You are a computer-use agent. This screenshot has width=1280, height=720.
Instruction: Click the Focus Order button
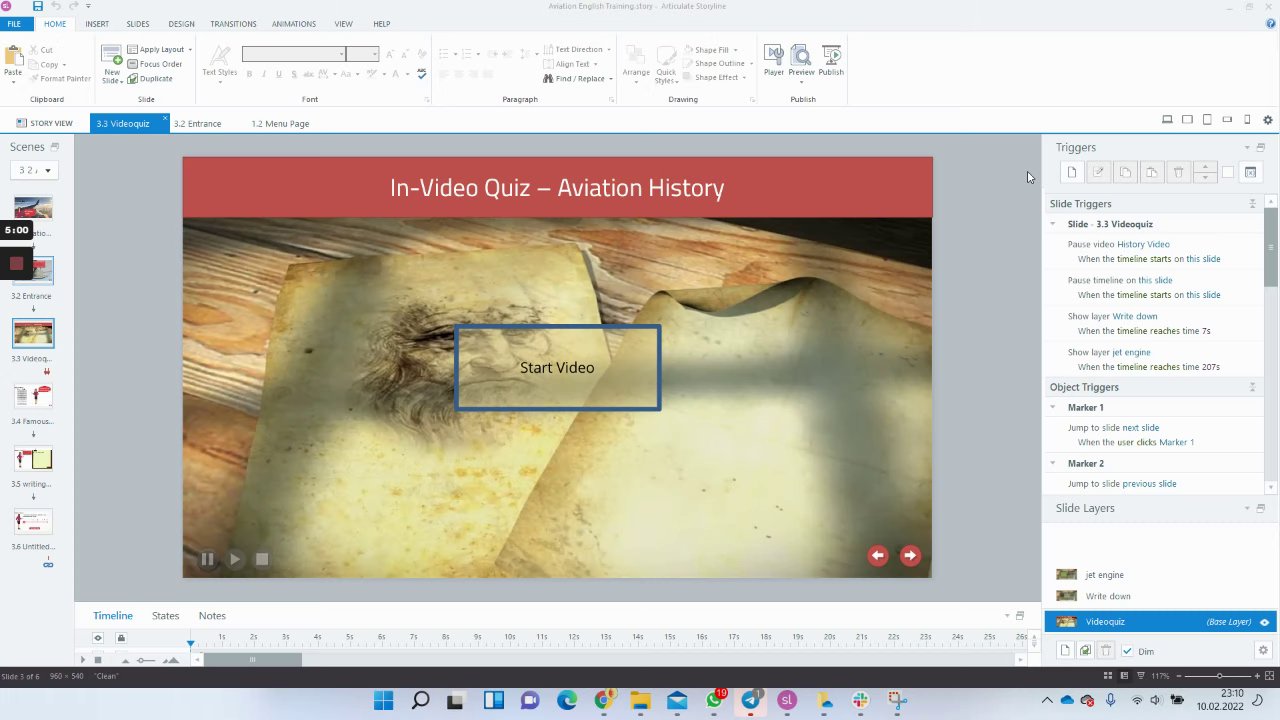point(155,64)
